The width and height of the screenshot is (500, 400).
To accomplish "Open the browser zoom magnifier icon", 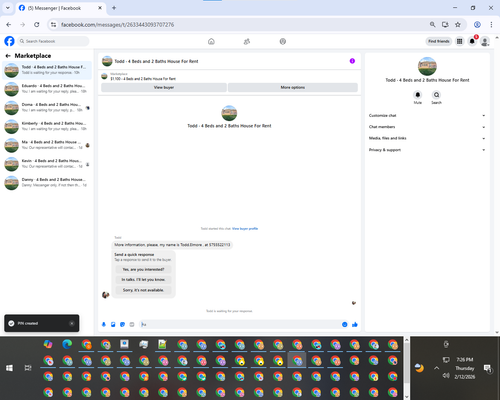I will point(432,25).
